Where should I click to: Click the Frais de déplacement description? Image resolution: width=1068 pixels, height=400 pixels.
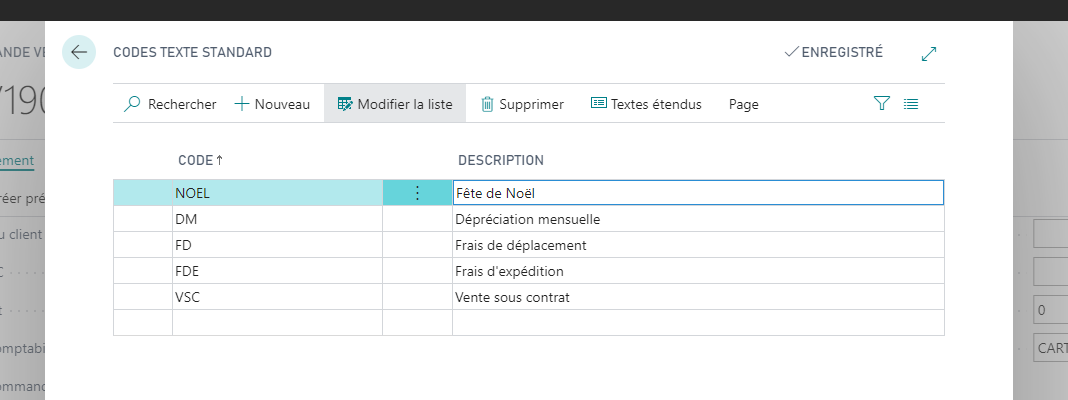tap(698, 245)
